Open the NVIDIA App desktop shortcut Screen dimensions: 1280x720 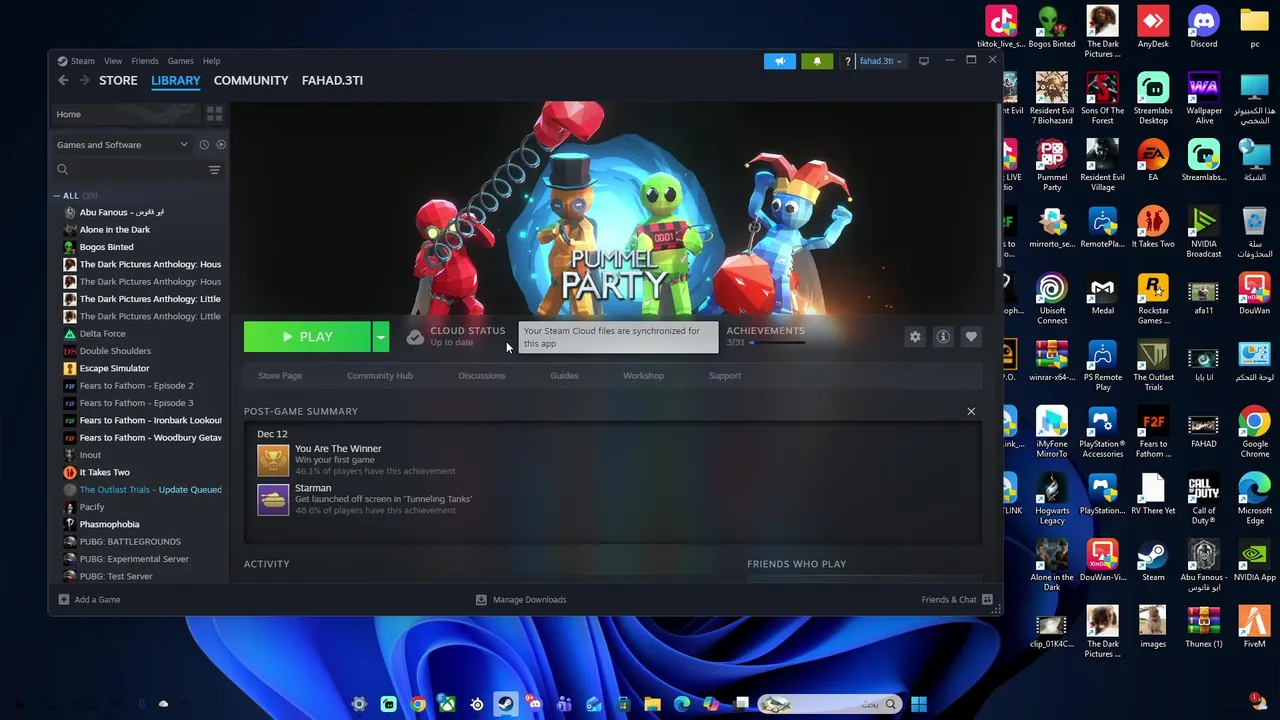click(1254, 560)
